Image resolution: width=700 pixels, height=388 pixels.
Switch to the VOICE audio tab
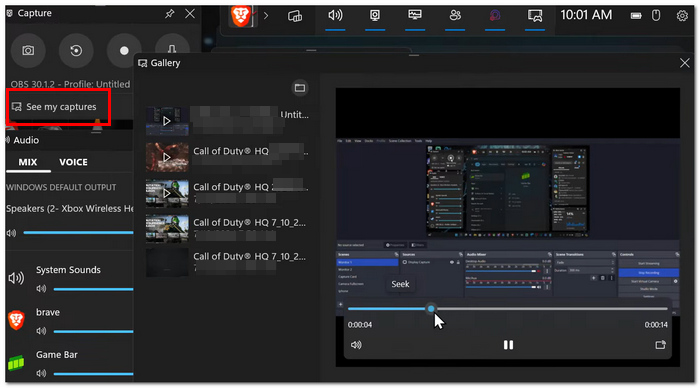(x=73, y=162)
